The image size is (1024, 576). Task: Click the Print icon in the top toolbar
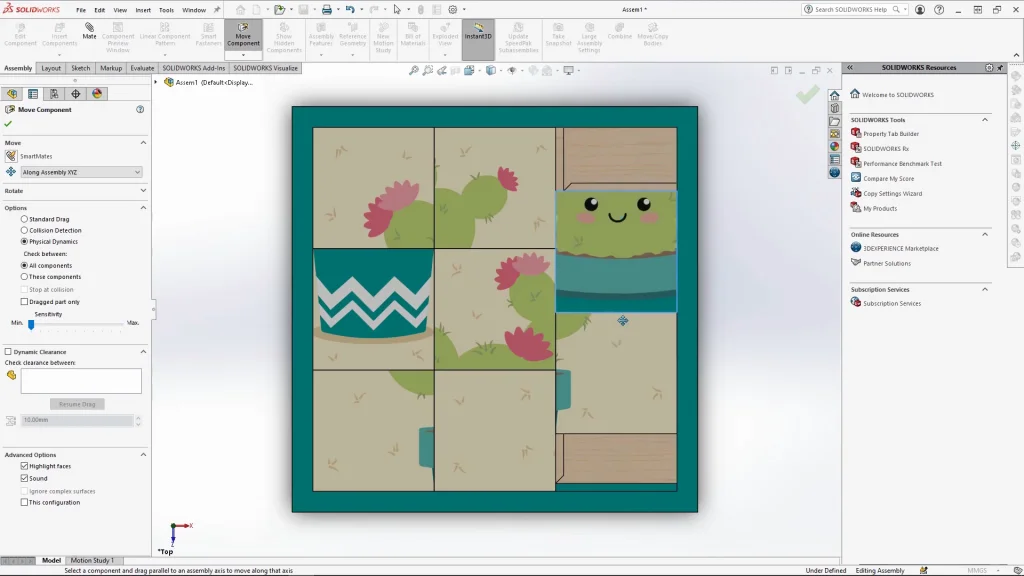pos(326,10)
